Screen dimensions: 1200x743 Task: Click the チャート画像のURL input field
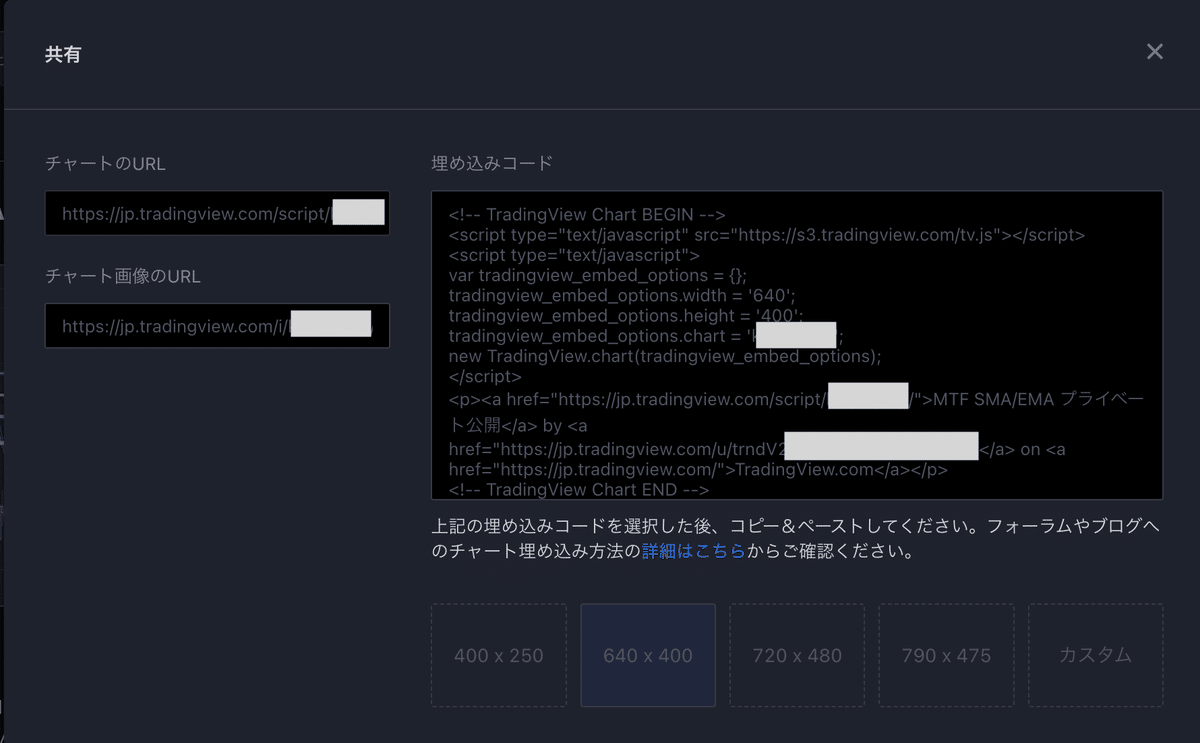[217, 326]
